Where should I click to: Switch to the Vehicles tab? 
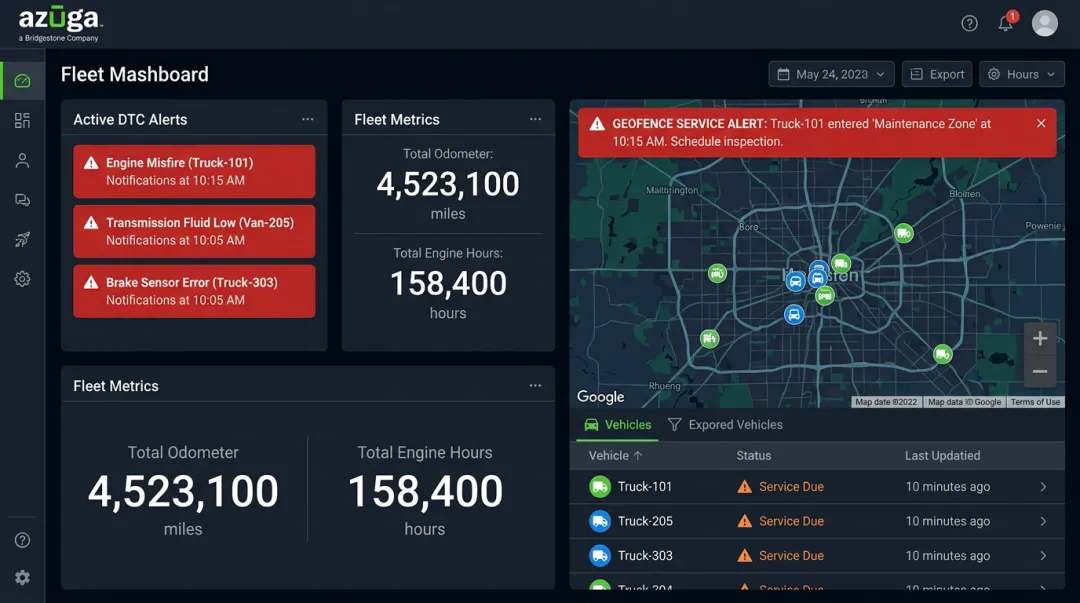pos(617,425)
